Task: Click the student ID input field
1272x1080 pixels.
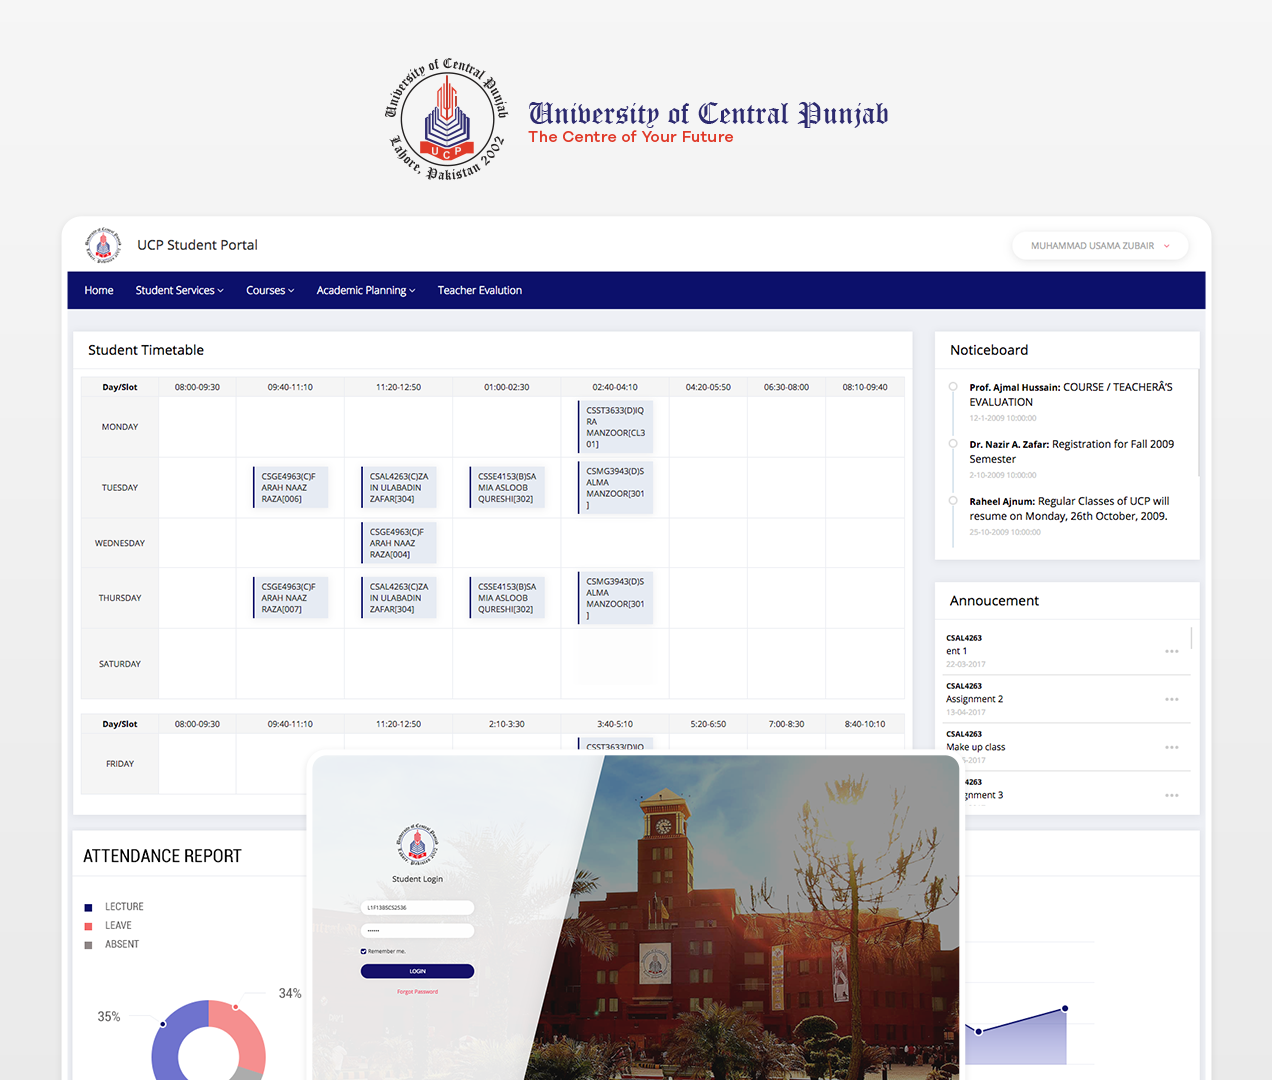Action: (417, 908)
